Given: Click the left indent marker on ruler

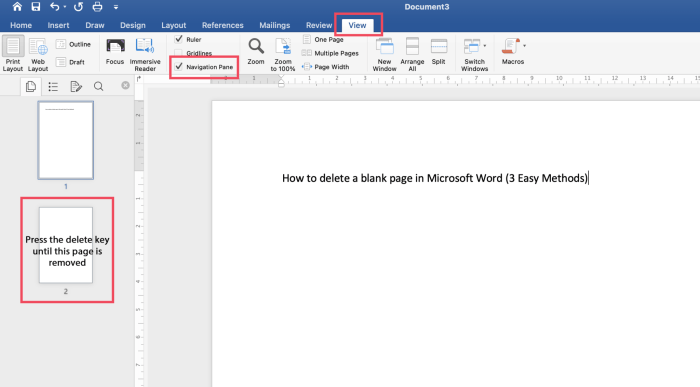Looking at the screenshot, I should [x=281, y=84].
